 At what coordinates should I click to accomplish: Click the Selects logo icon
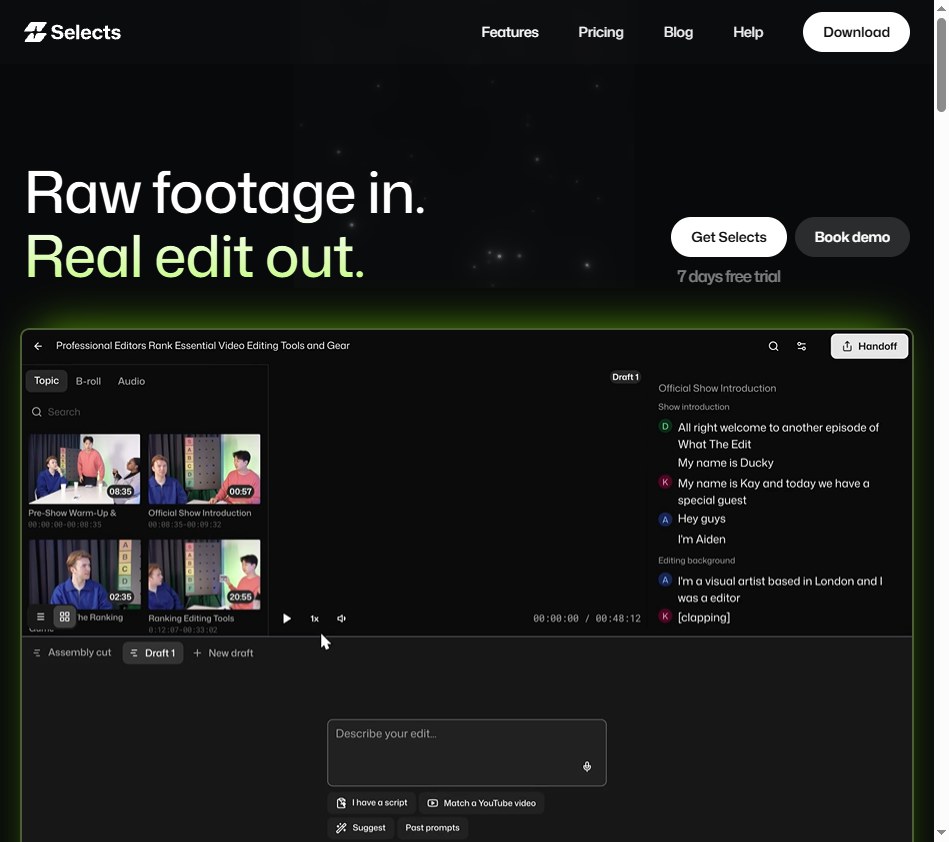click(35, 32)
